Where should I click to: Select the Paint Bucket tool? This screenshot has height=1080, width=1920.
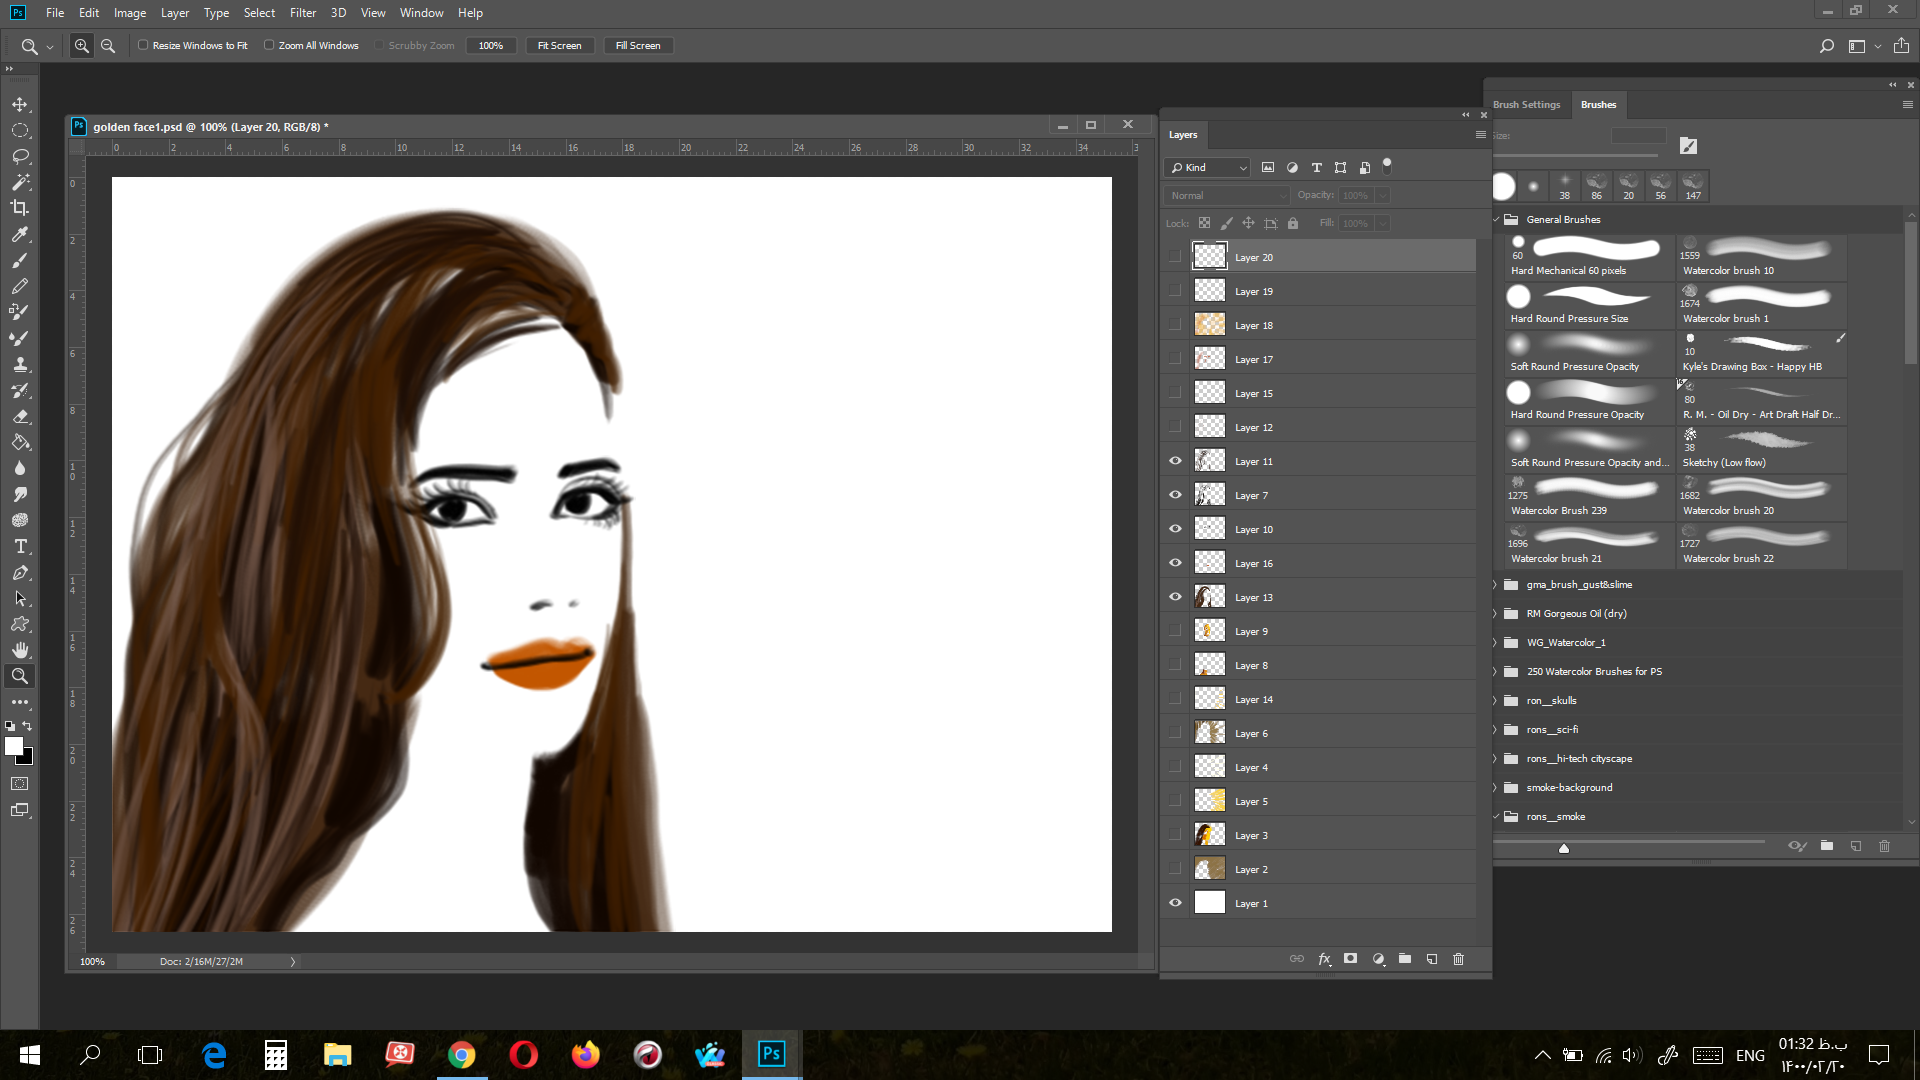20,442
